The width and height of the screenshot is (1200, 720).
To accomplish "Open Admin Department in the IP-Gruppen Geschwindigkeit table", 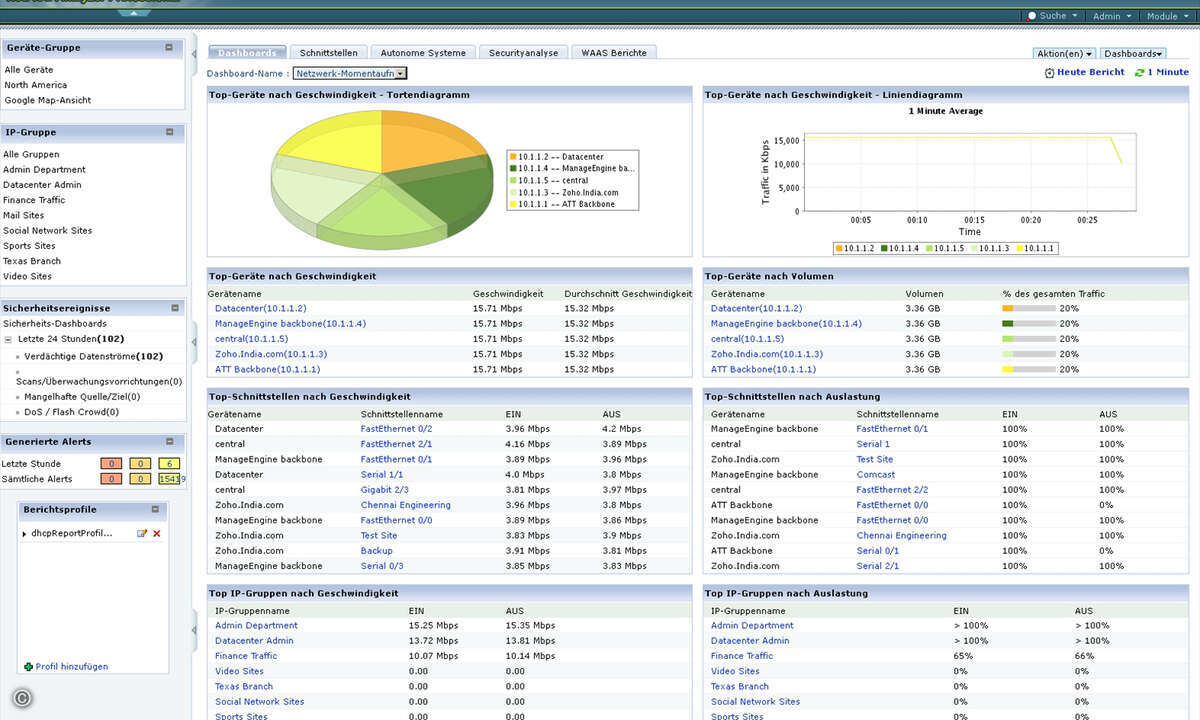I will (x=256, y=626).
